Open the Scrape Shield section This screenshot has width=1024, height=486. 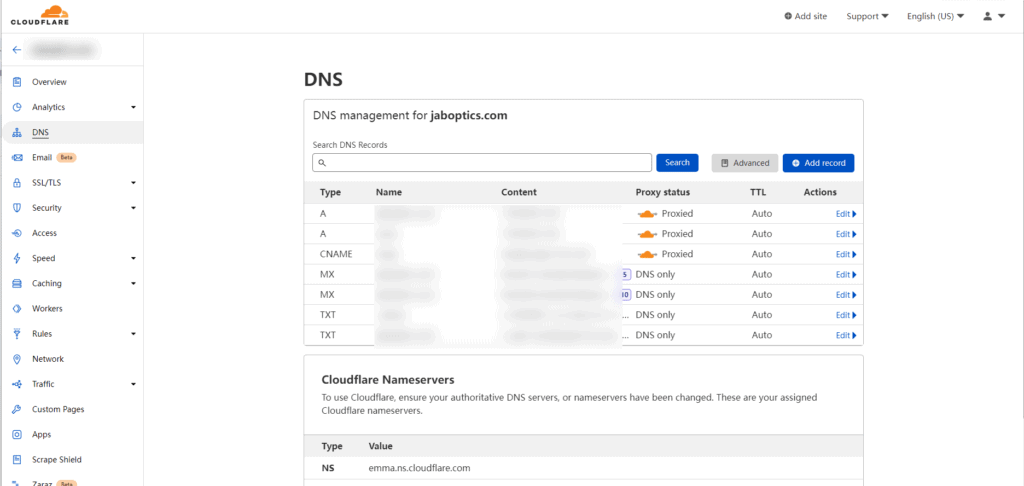tap(57, 460)
